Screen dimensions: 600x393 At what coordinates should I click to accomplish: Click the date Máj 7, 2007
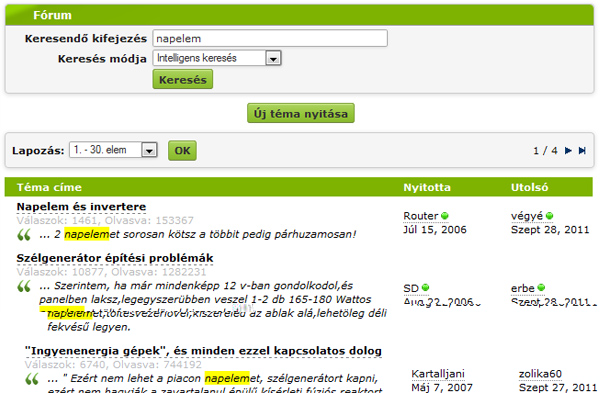click(x=442, y=388)
